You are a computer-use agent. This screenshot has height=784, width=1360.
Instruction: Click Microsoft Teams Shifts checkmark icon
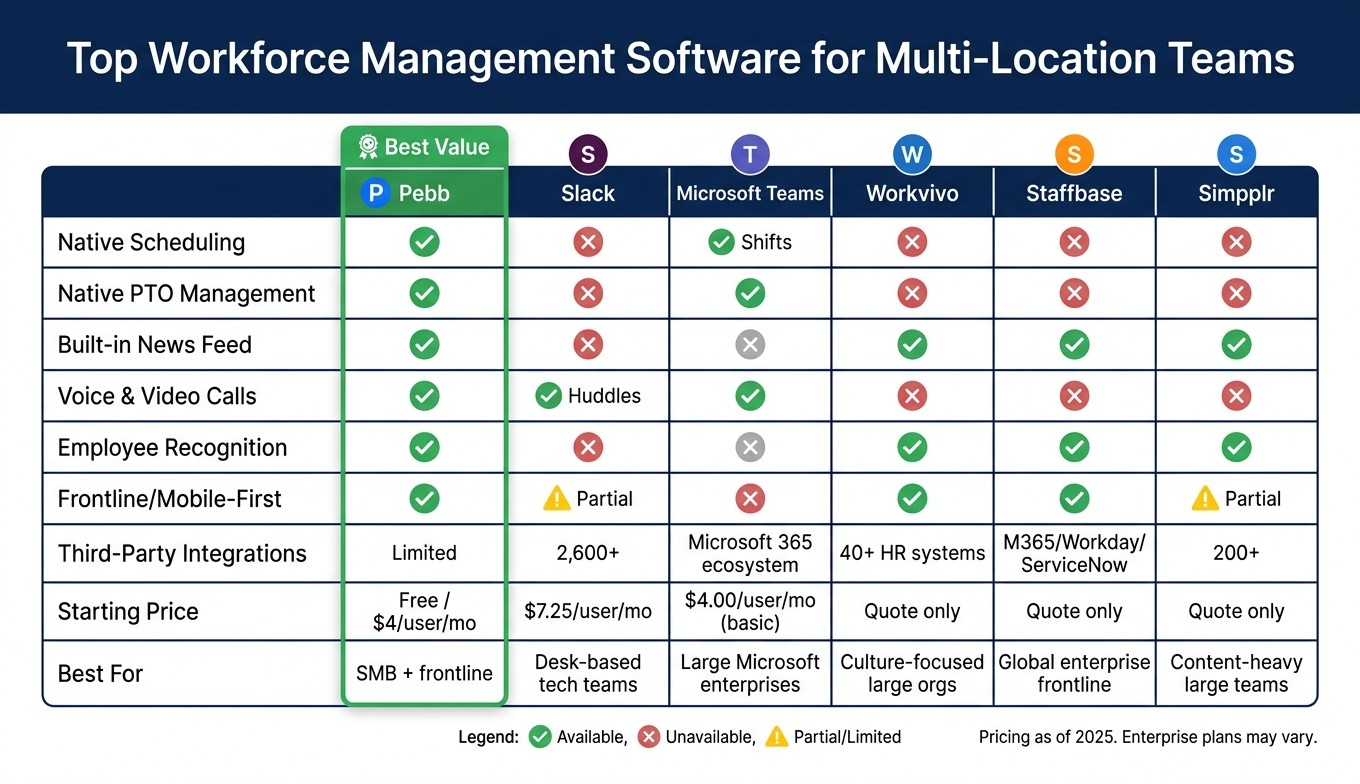[x=721, y=242]
